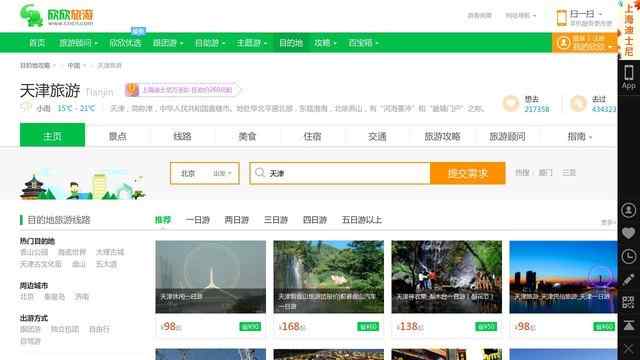Click the weather icon beside 小雨

(26, 108)
